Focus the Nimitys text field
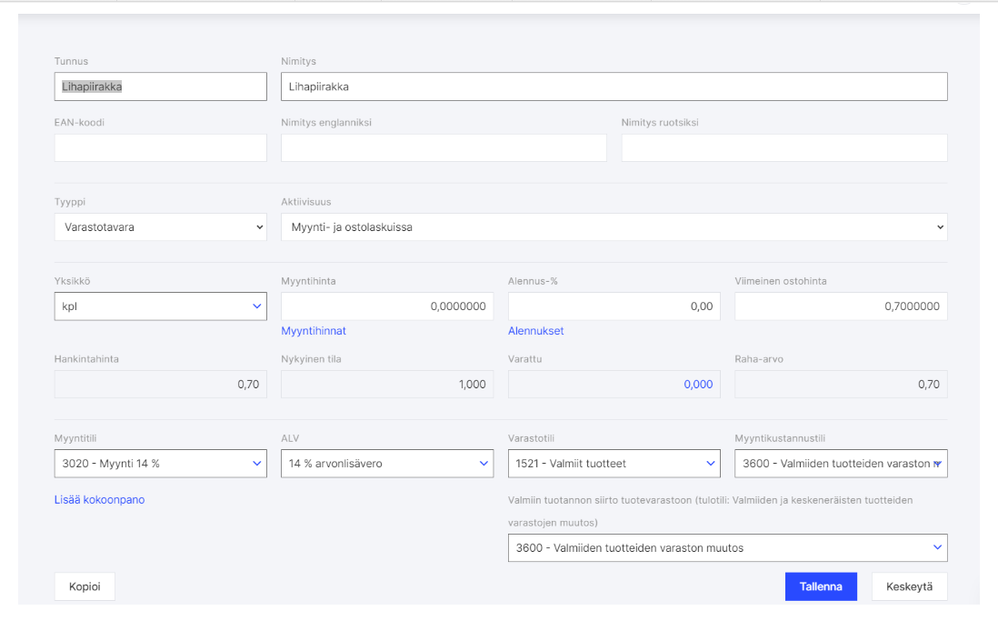The width and height of the screenshot is (998, 622). coord(614,87)
